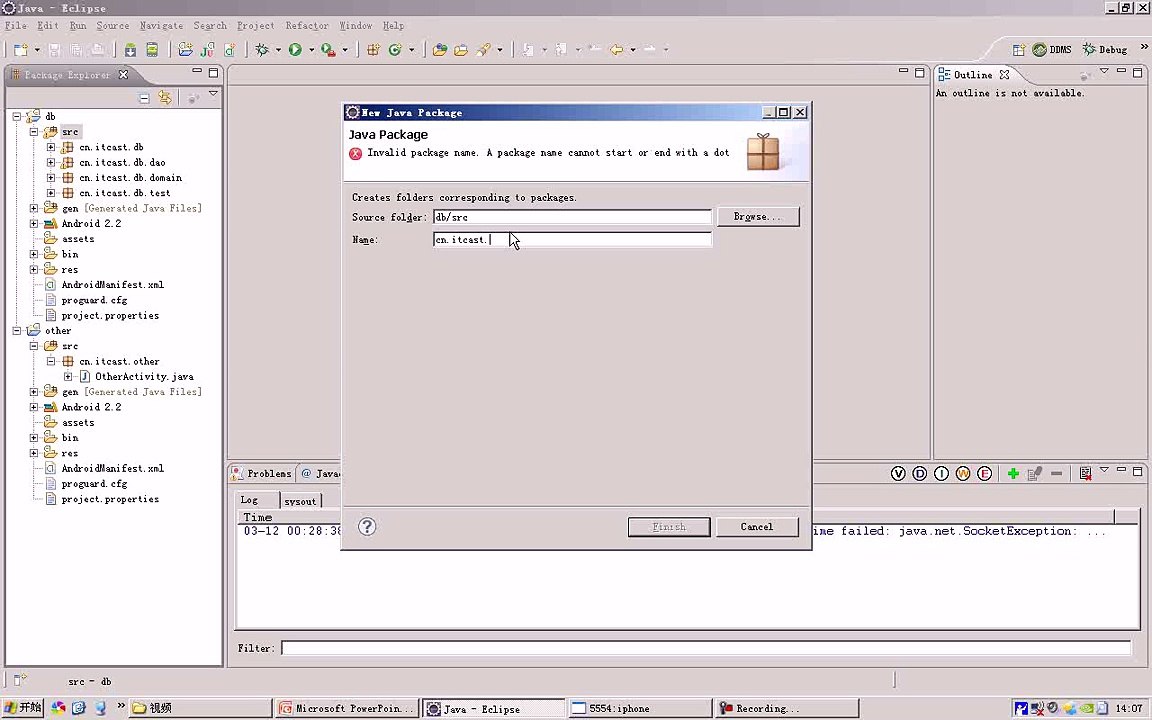Click the New wizard icon in toolbar
The width and height of the screenshot is (1152, 720).
pyautogui.click(x=21, y=50)
